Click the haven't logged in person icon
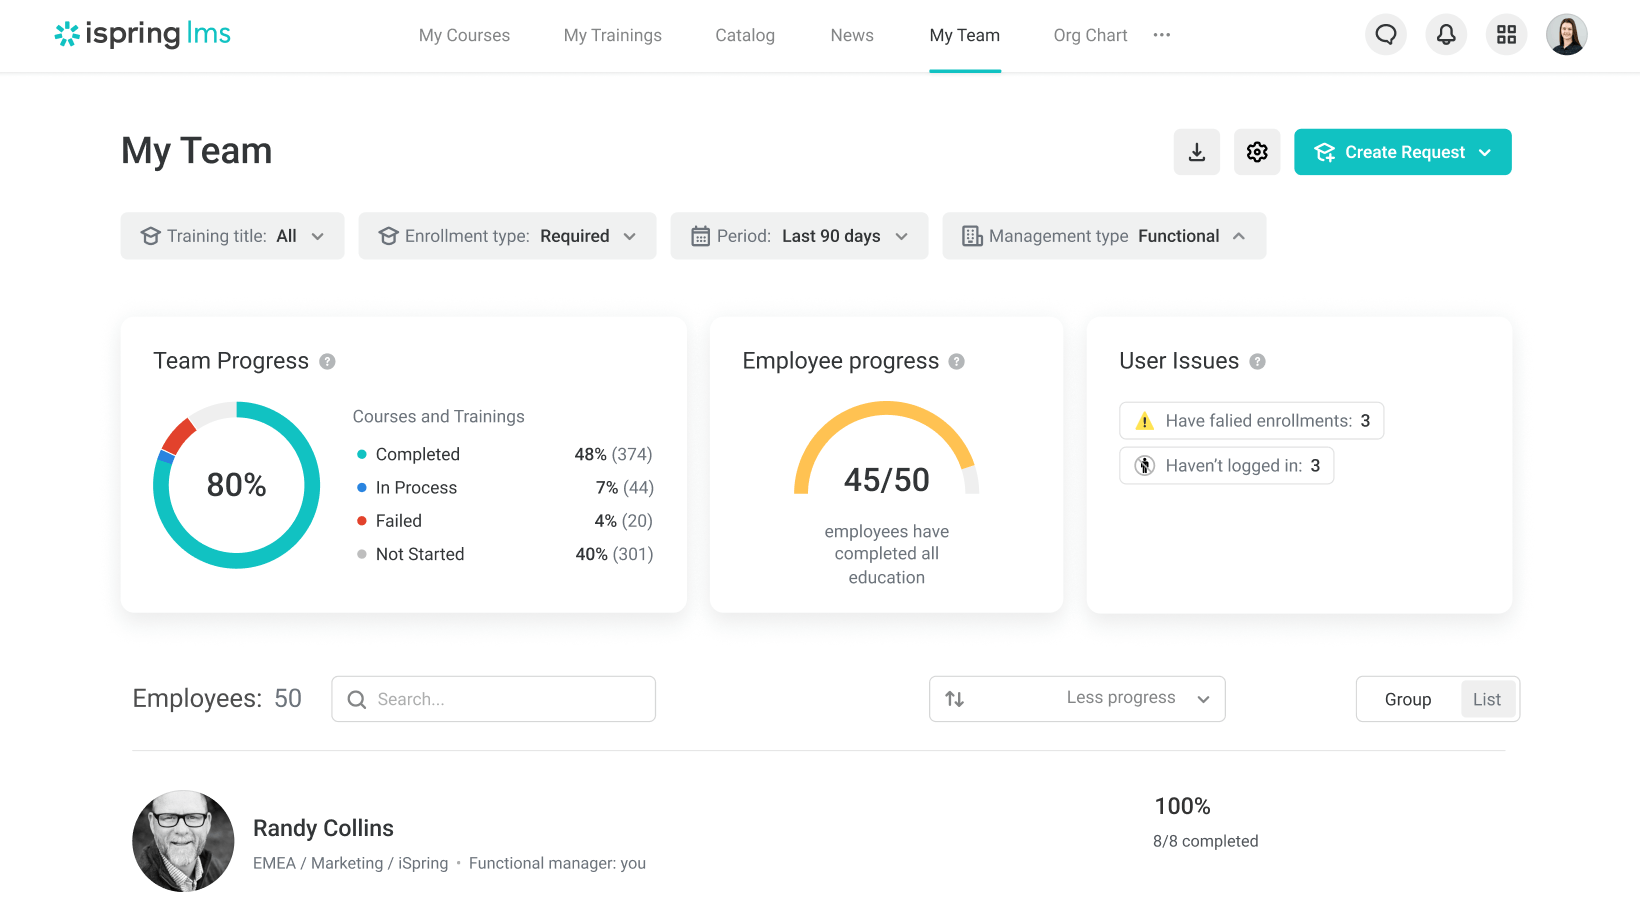This screenshot has height=920, width=1640. click(1145, 466)
